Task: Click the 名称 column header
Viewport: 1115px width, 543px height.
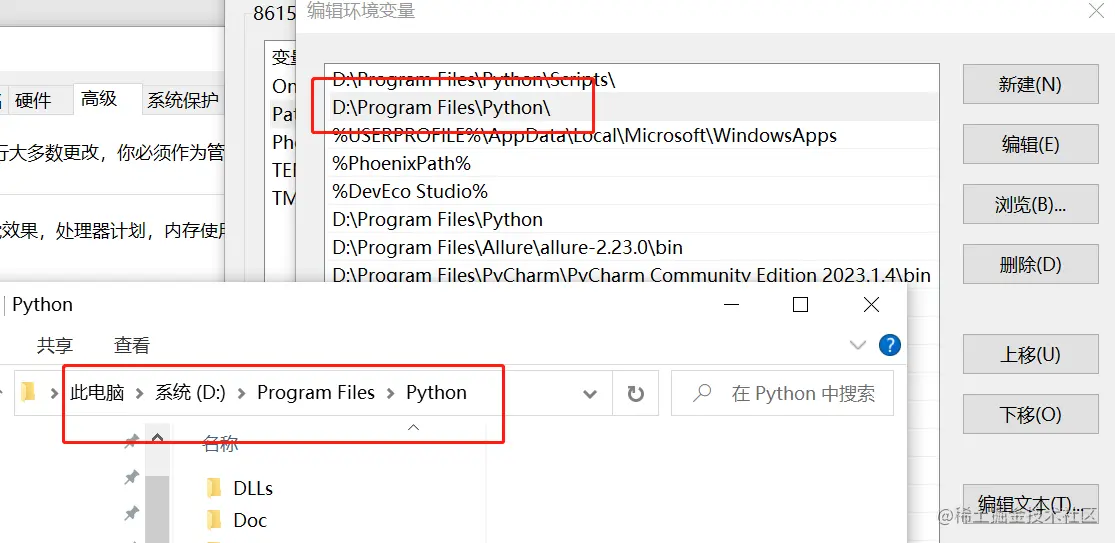Action: pyautogui.click(x=220, y=445)
